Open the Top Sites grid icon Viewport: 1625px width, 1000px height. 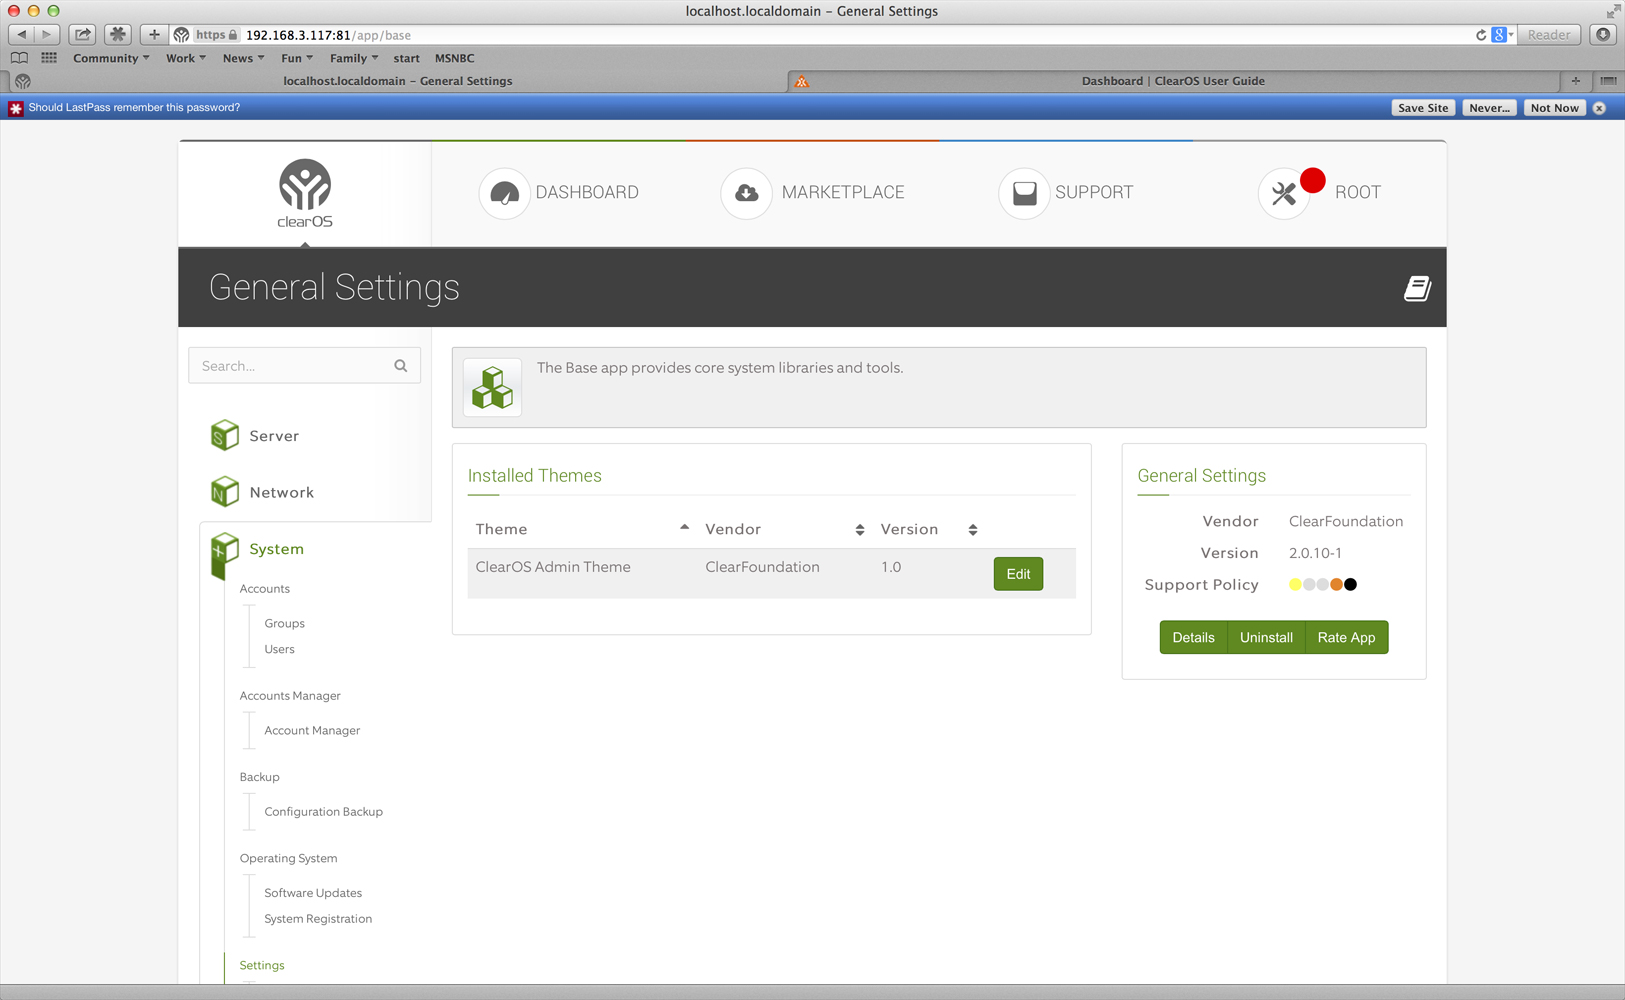coord(49,58)
